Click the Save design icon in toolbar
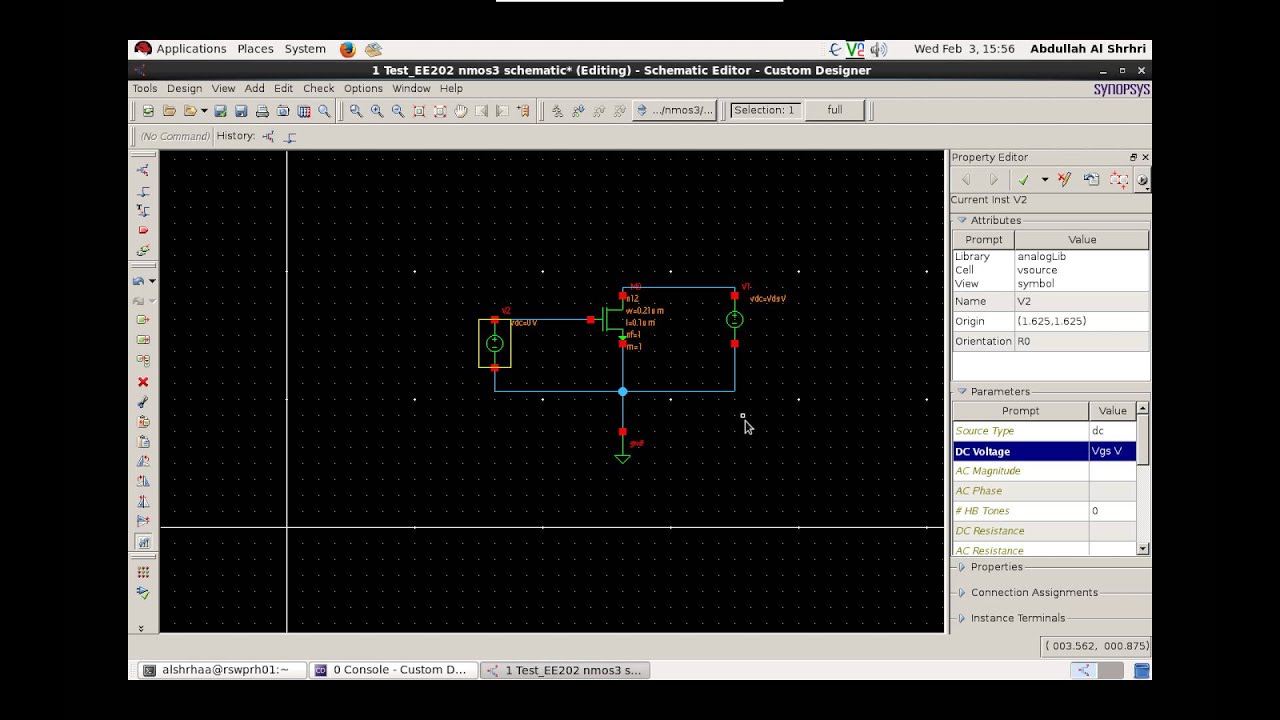1280x720 pixels. (241, 111)
